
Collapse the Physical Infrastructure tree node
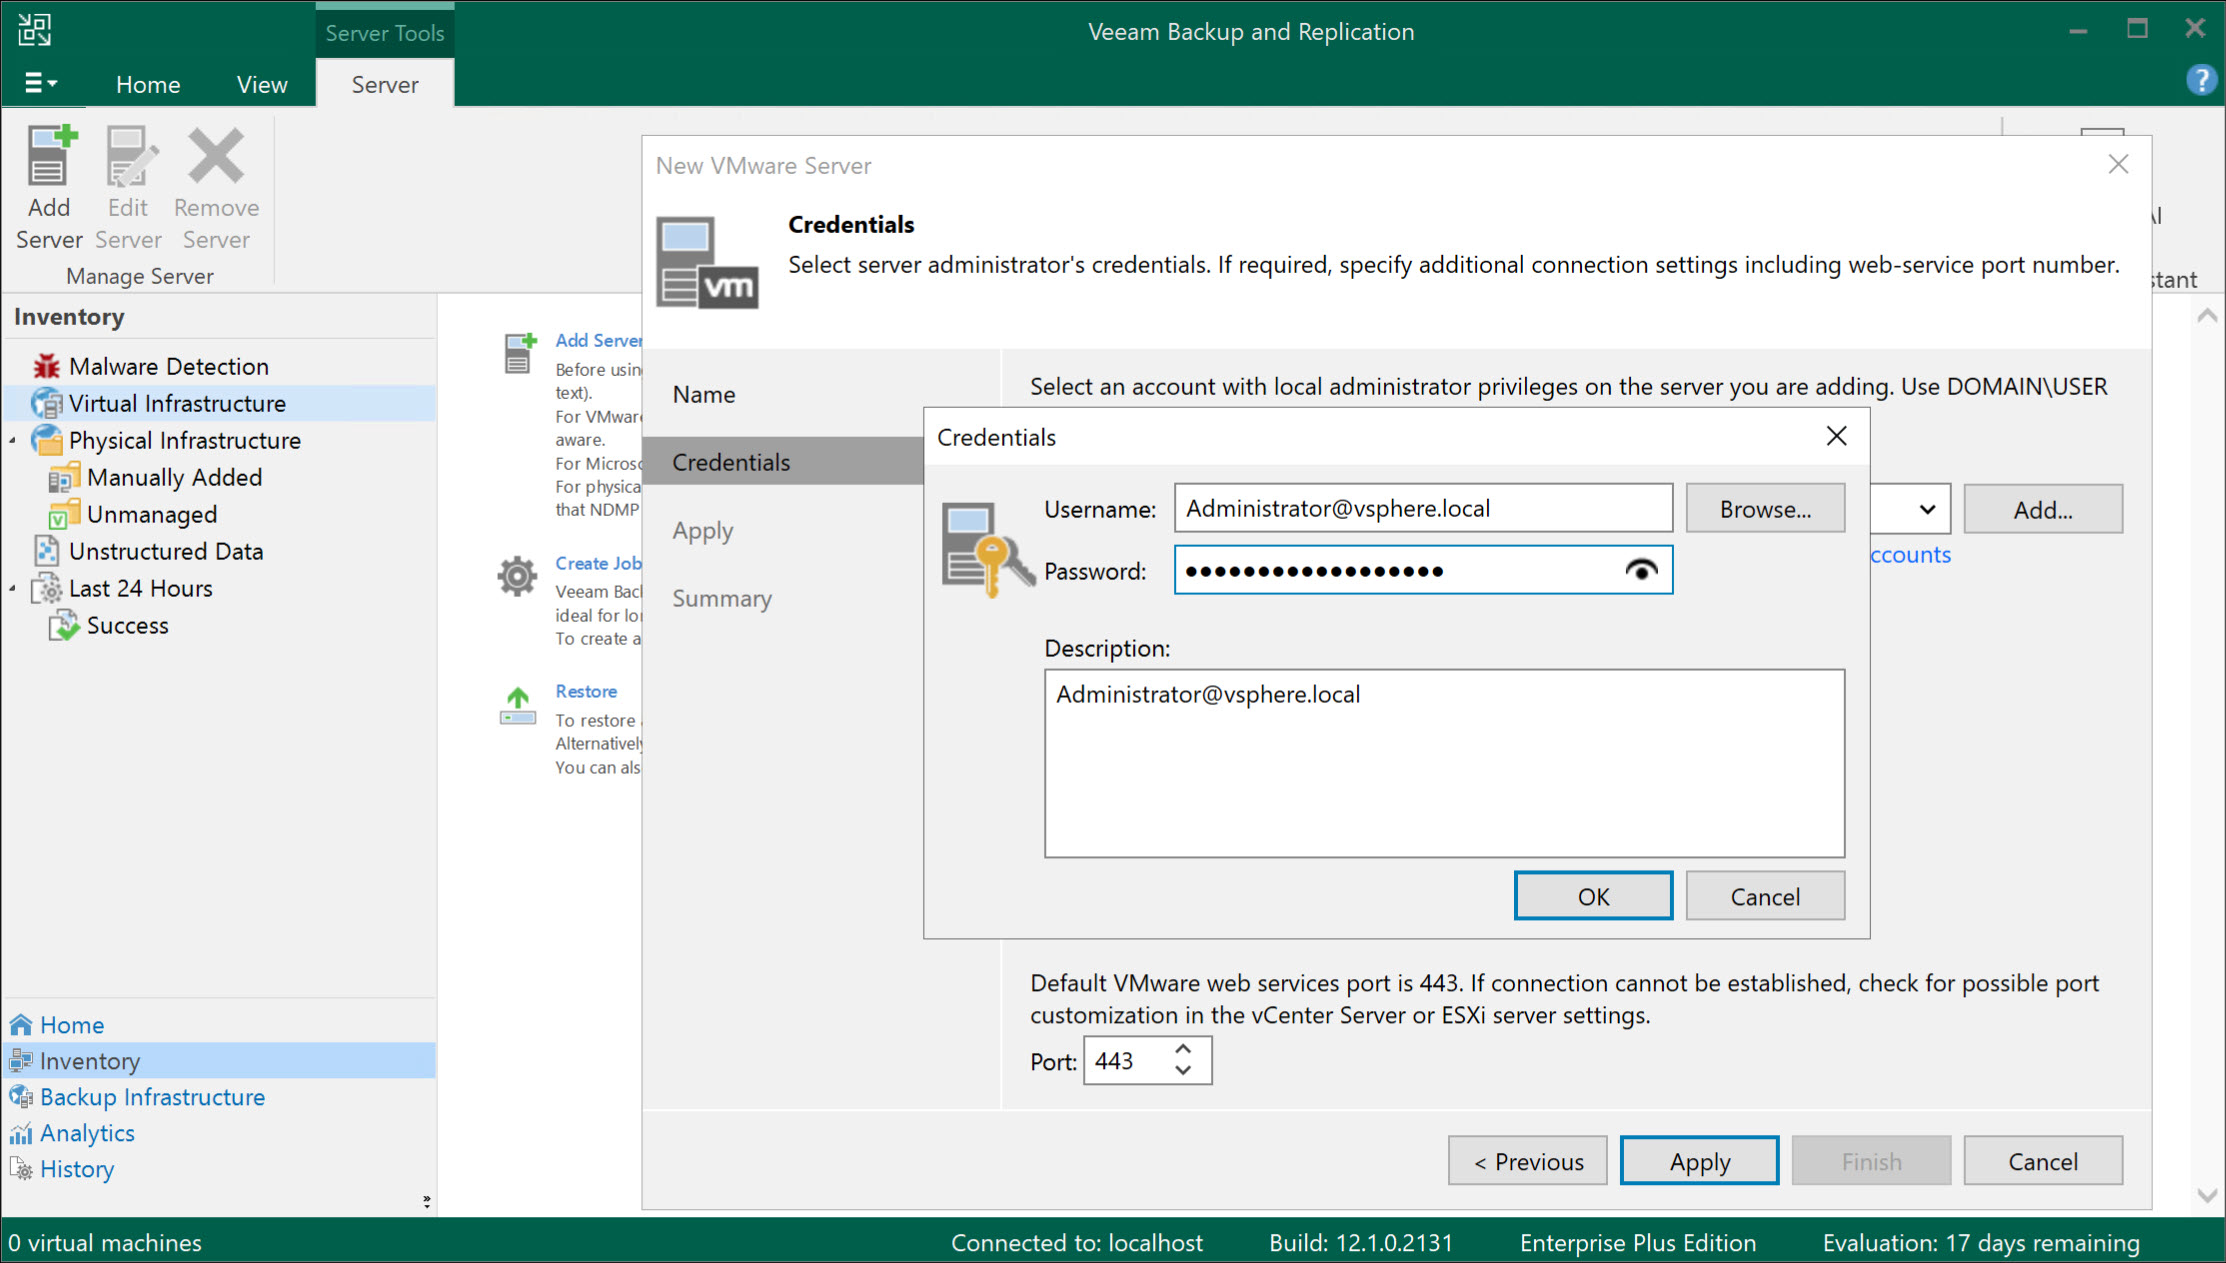(13, 440)
